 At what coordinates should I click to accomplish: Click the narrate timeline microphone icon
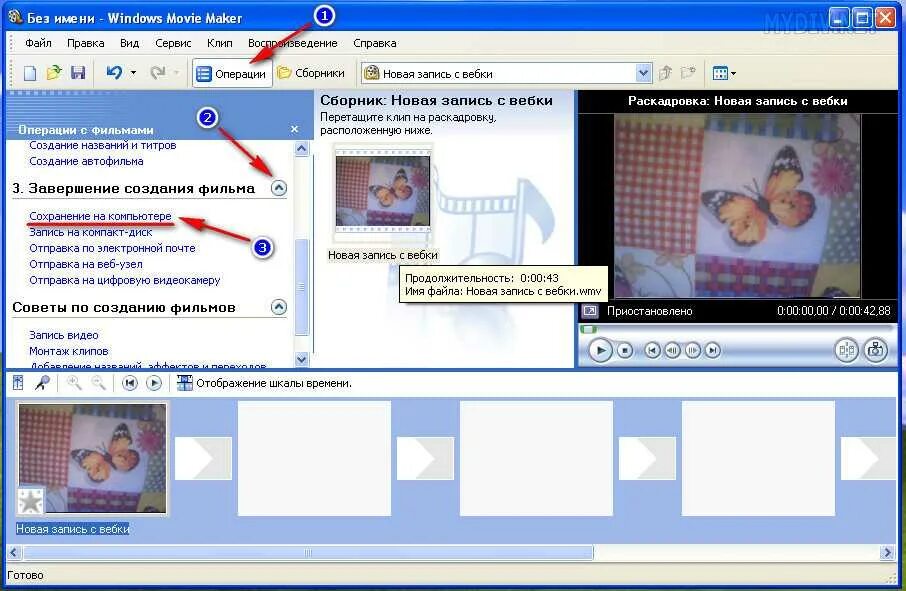(42, 383)
